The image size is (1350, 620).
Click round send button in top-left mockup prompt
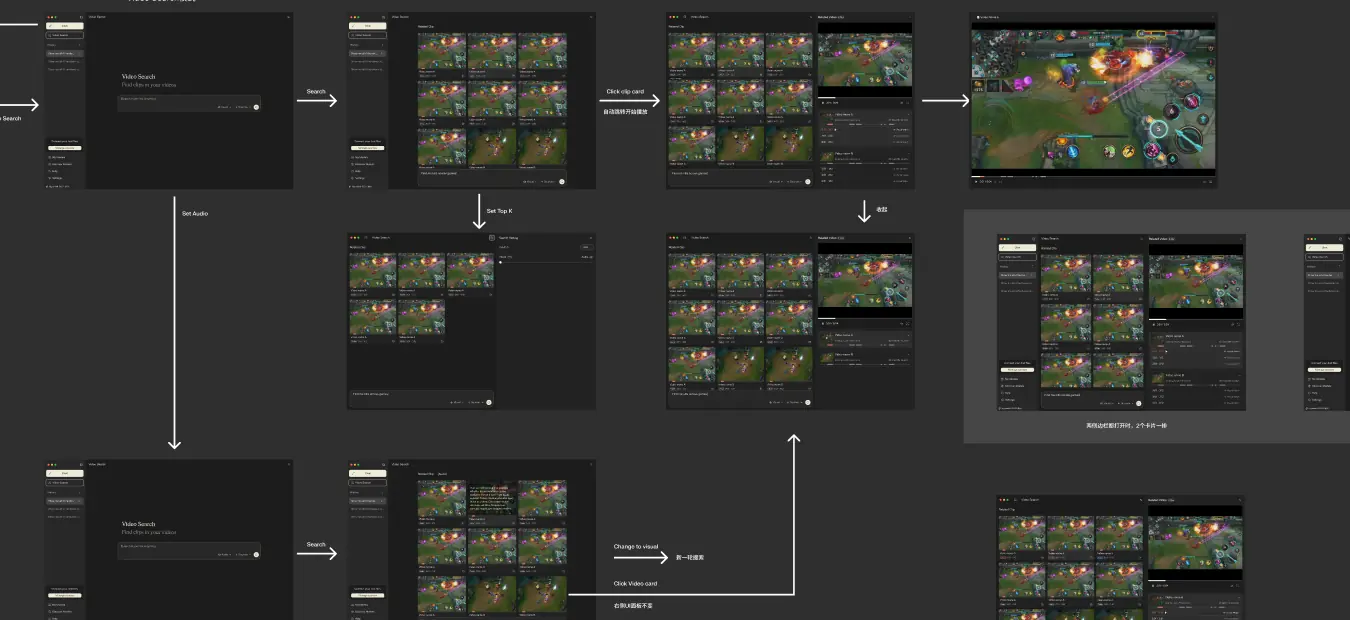coord(256,107)
